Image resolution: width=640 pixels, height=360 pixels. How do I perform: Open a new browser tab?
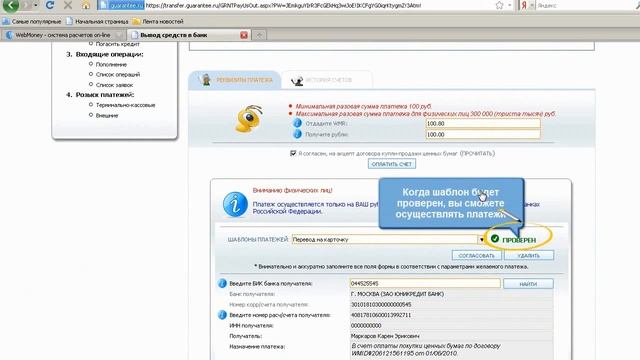click(x=259, y=35)
